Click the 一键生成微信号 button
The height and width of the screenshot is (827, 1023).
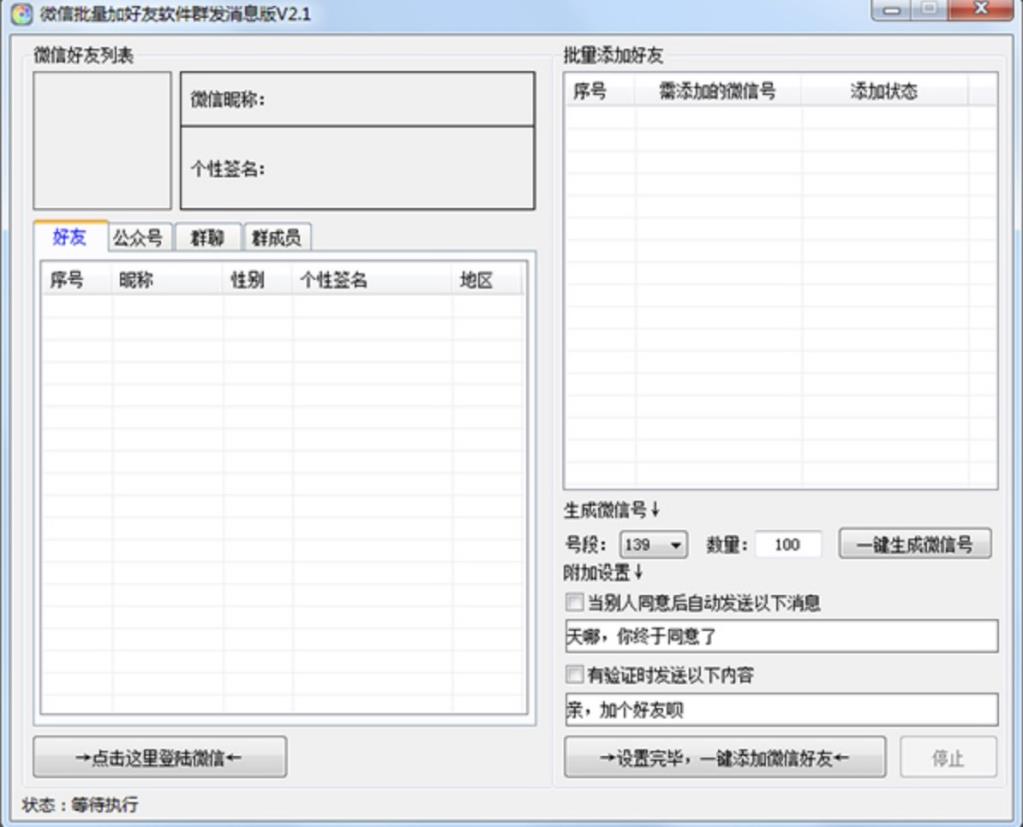915,544
